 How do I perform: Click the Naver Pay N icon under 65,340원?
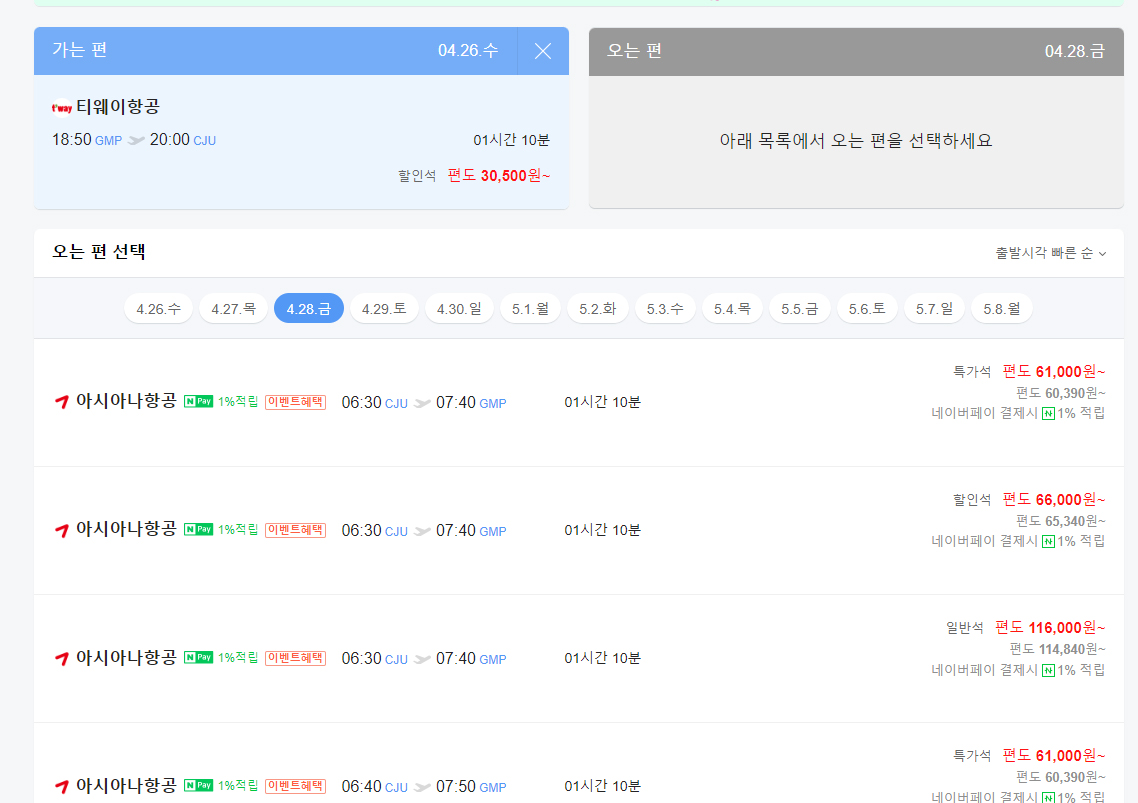[1048, 542]
